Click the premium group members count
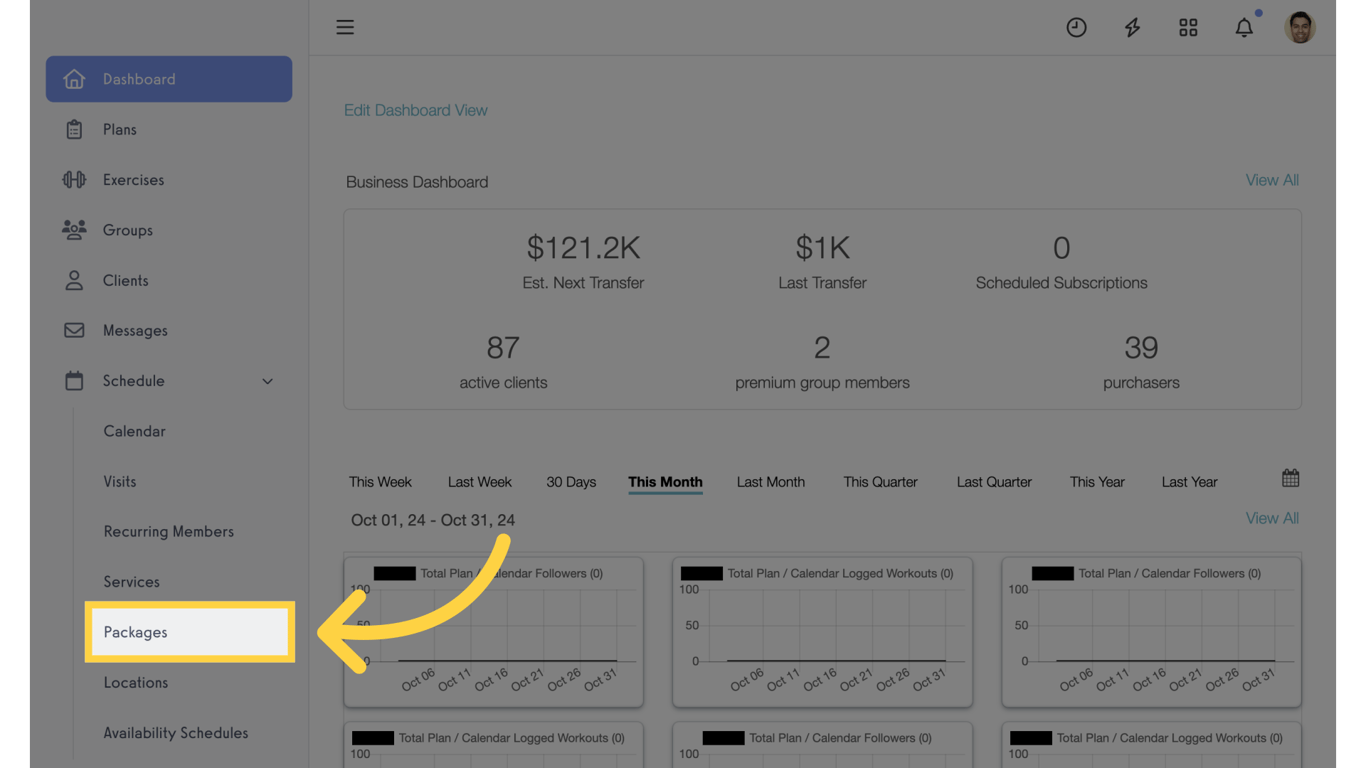Viewport: 1366px width, 768px height. click(822, 347)
